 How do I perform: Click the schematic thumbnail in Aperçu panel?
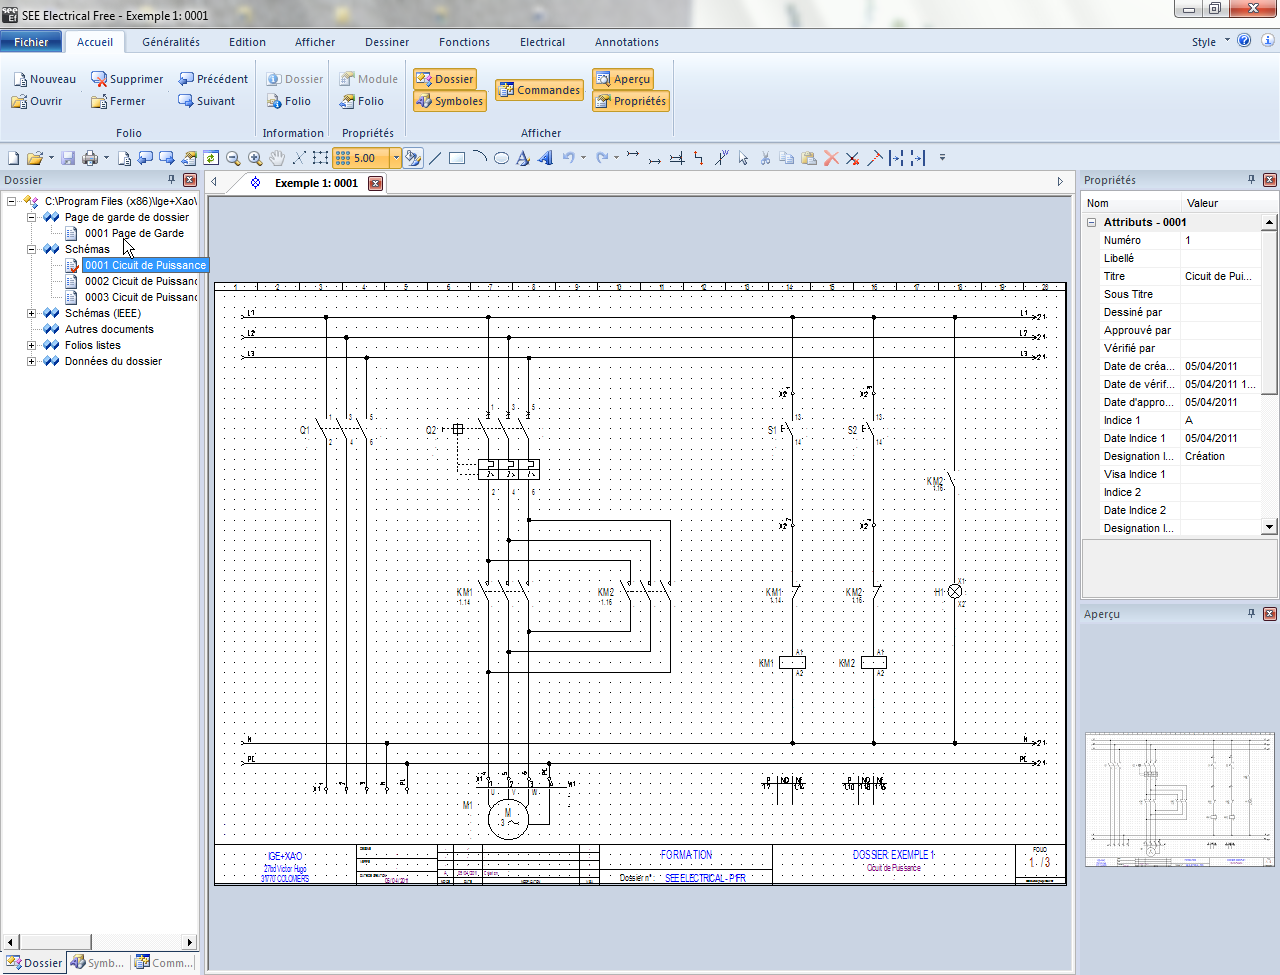1179,800
